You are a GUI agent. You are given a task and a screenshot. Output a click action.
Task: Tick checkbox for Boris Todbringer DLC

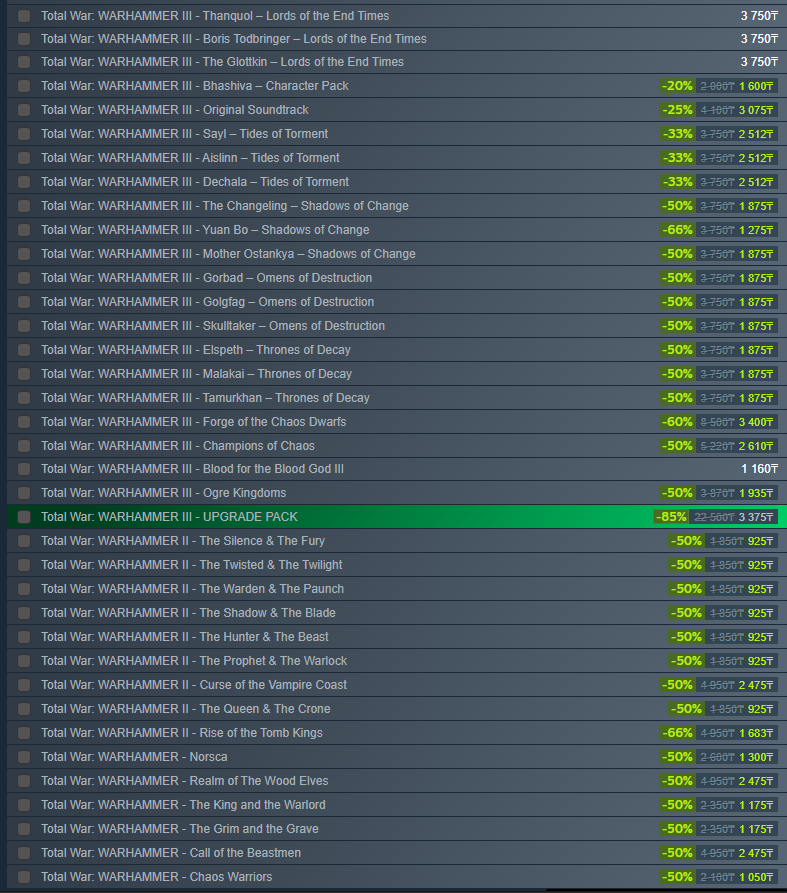pos(24,39)
